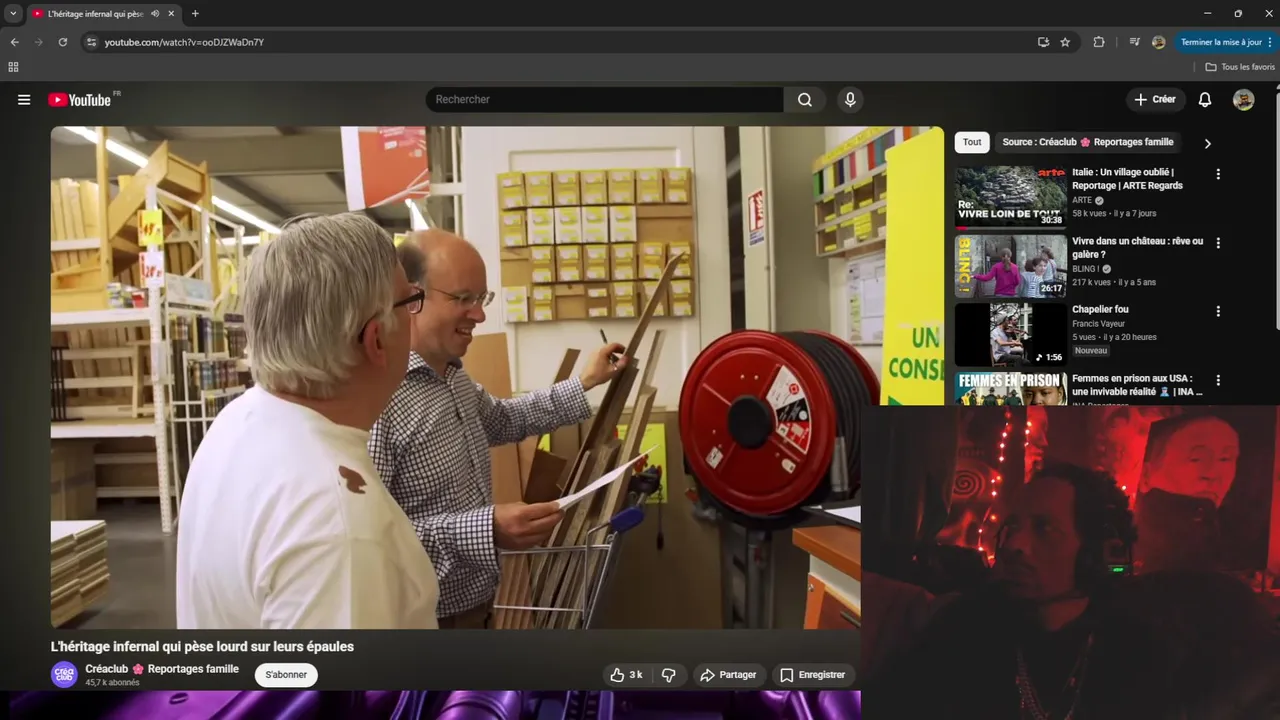Open the YouTube hamburger guide menu
1280x720 pixels.
click(24, 100)
